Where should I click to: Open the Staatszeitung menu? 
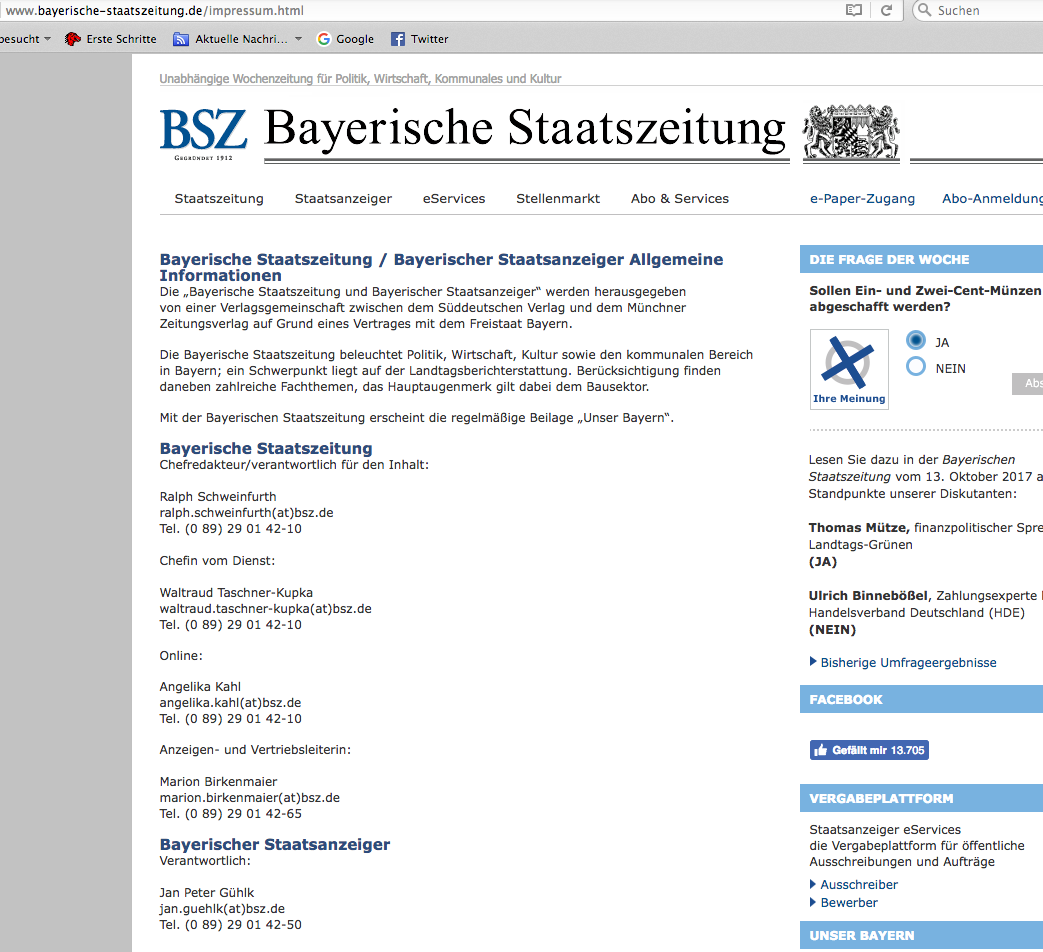[219, 198]
